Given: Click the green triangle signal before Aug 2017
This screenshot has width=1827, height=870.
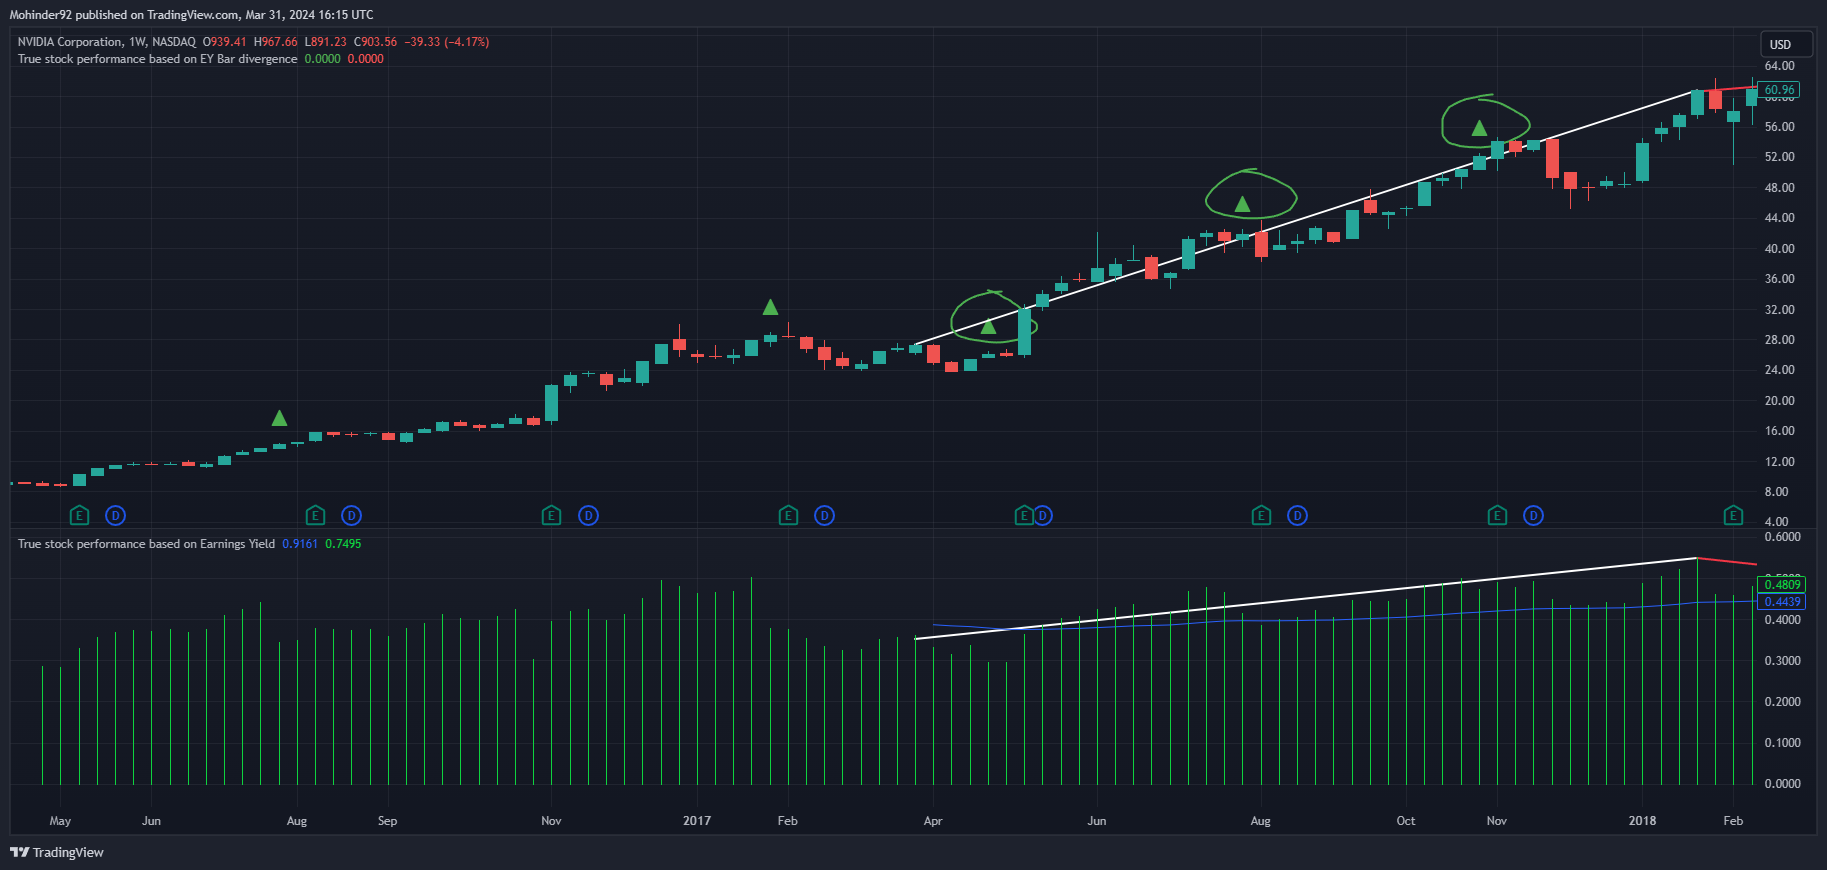Looking at the screenshot, I should click(x=1242, y=204).
